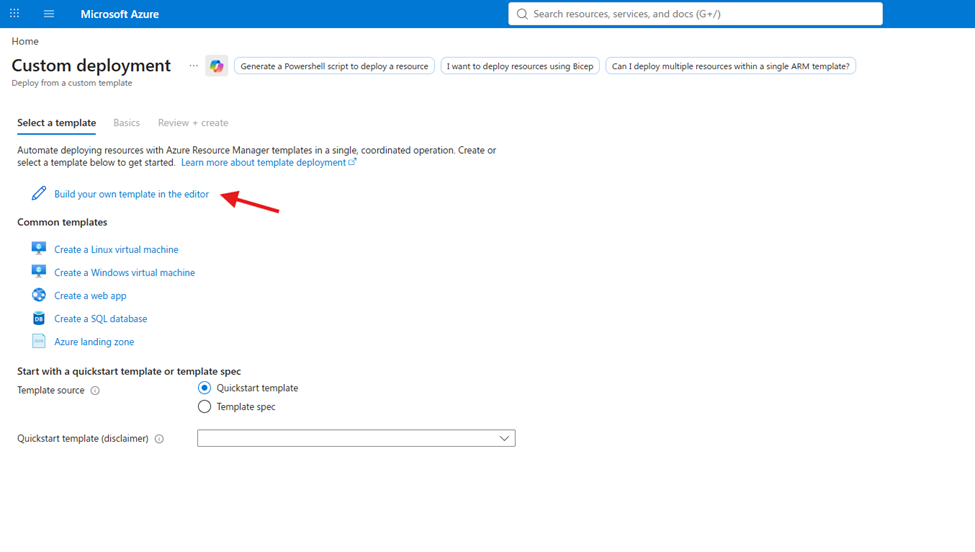Open the Azure apps grid launcher
Viewport: 975px width, 552px height.
coord(14,13)
